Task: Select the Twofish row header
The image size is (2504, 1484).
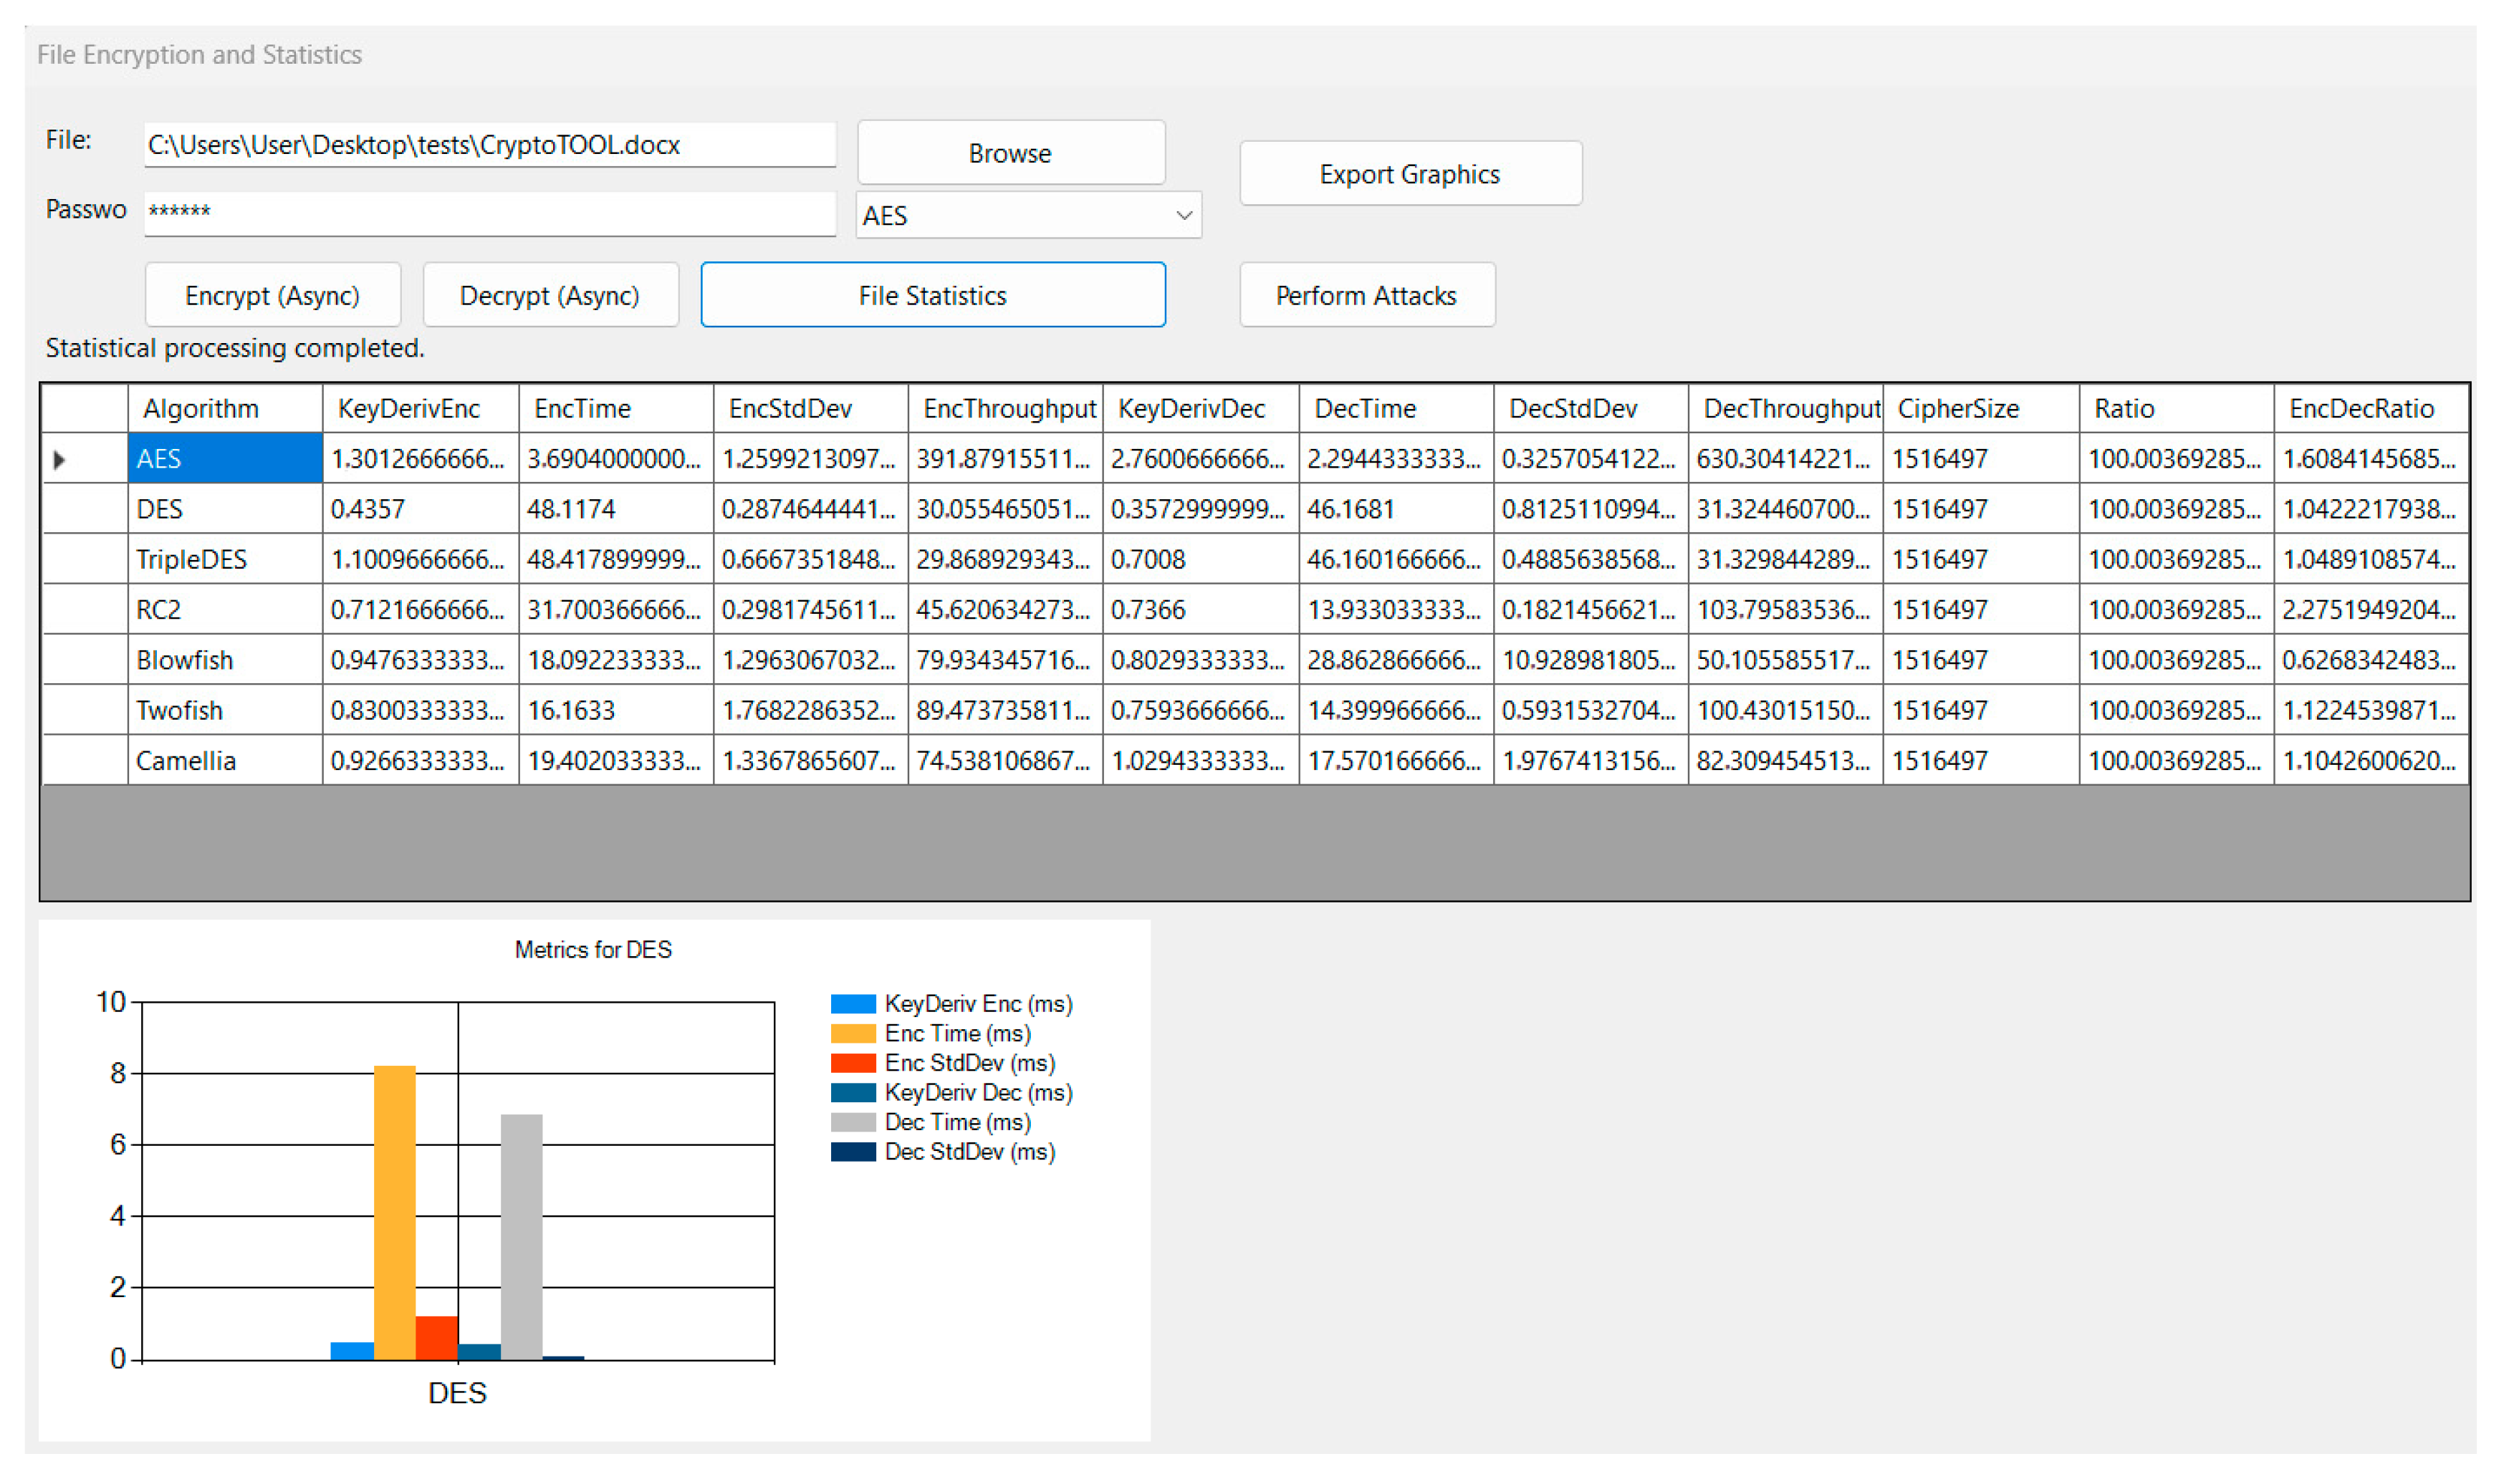Action: pos(84,711)
